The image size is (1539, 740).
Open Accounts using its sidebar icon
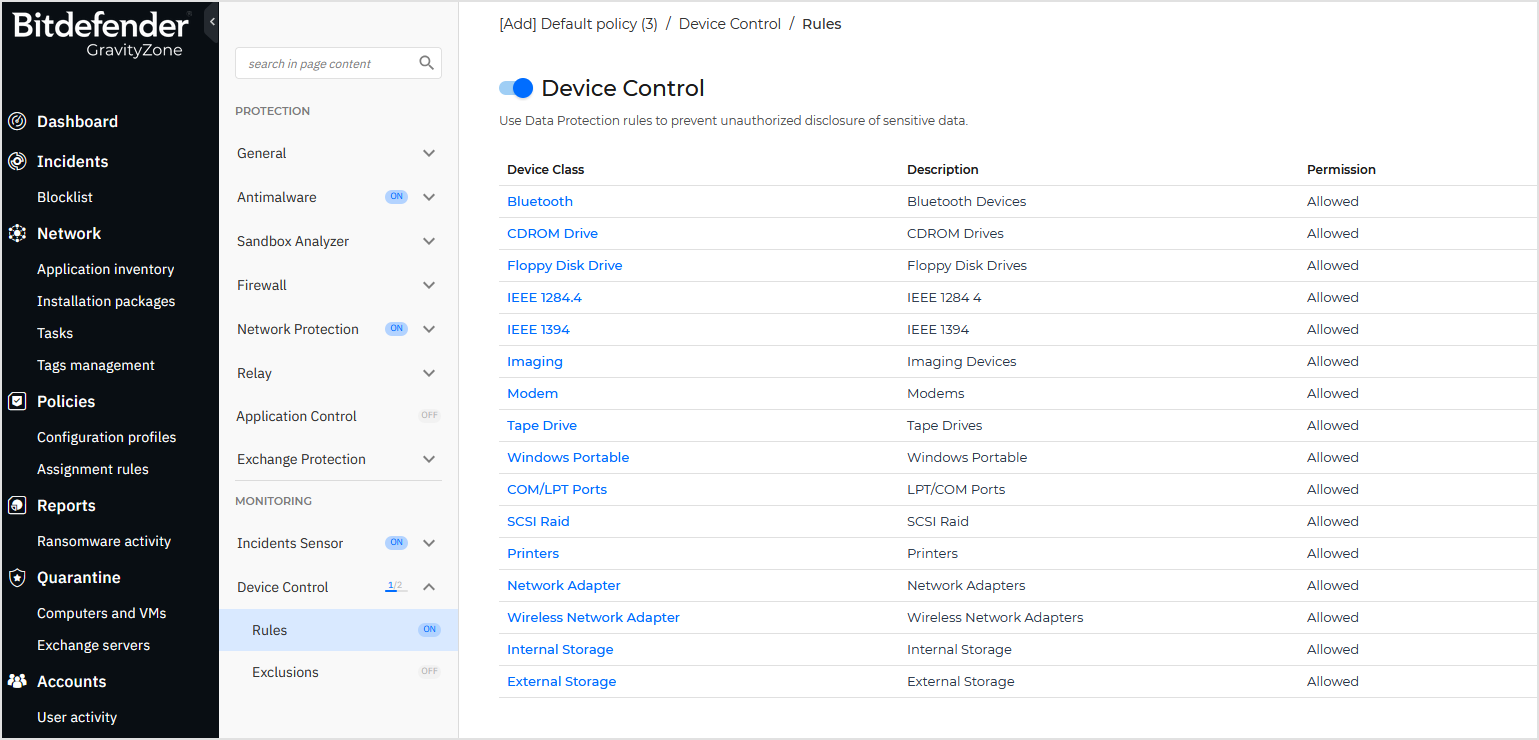coord(17,681)
